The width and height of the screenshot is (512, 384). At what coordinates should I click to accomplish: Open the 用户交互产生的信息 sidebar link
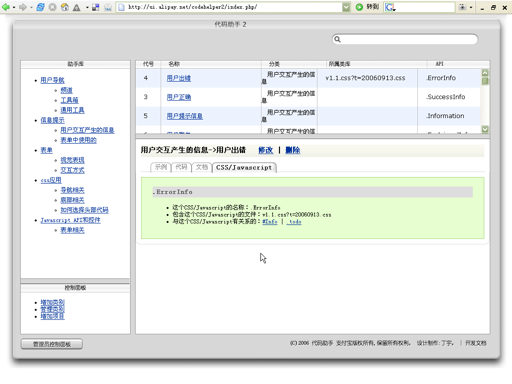(x=87, y=130)
